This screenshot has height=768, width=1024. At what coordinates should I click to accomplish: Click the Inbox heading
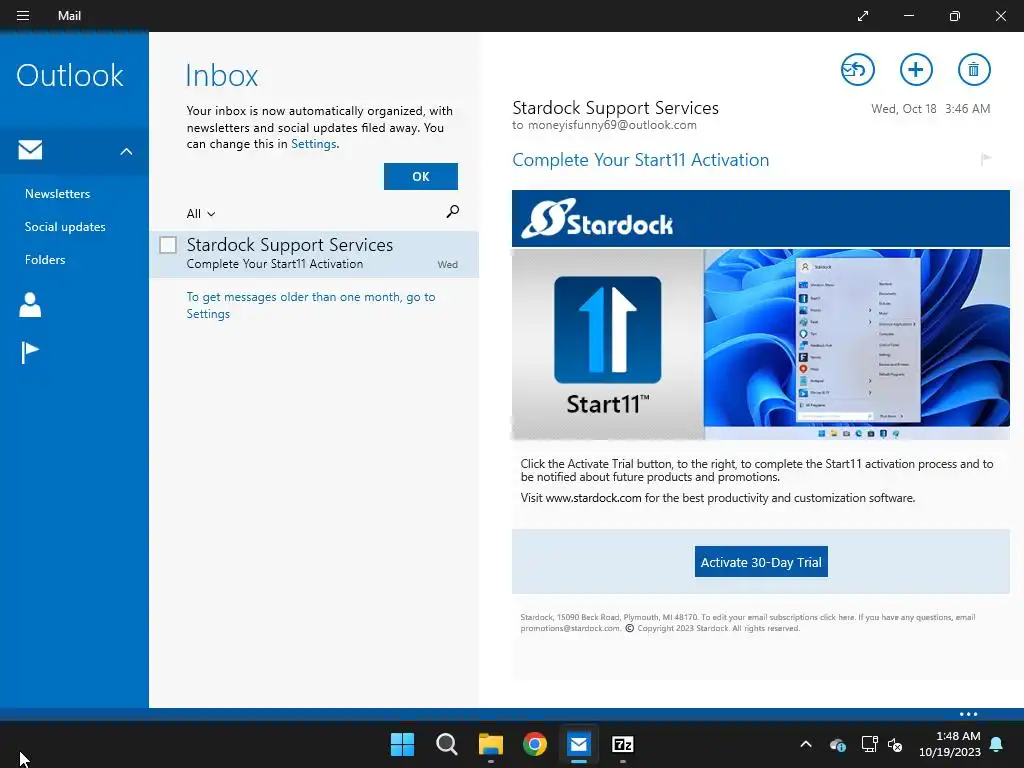pyautogui.click(x=222, y=75)
